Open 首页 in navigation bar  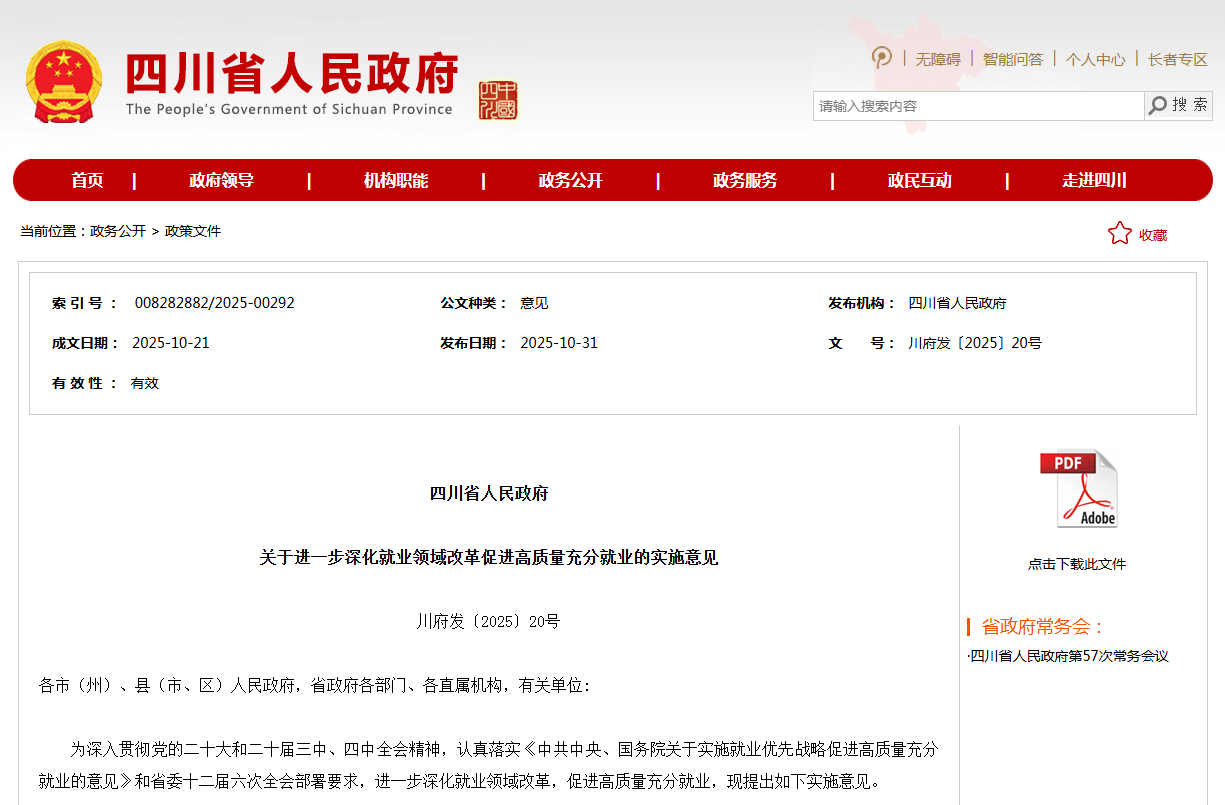(x=87, y=181)
